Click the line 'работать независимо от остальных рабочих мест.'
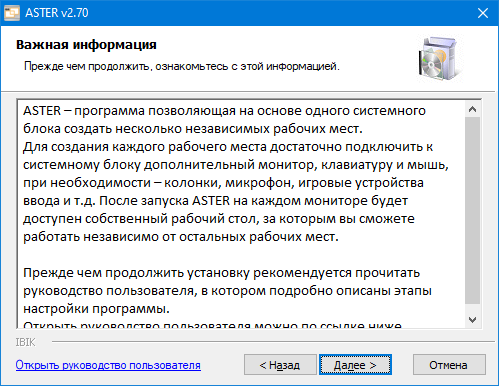The image size is (499, 386). click(x=181, y=237)
